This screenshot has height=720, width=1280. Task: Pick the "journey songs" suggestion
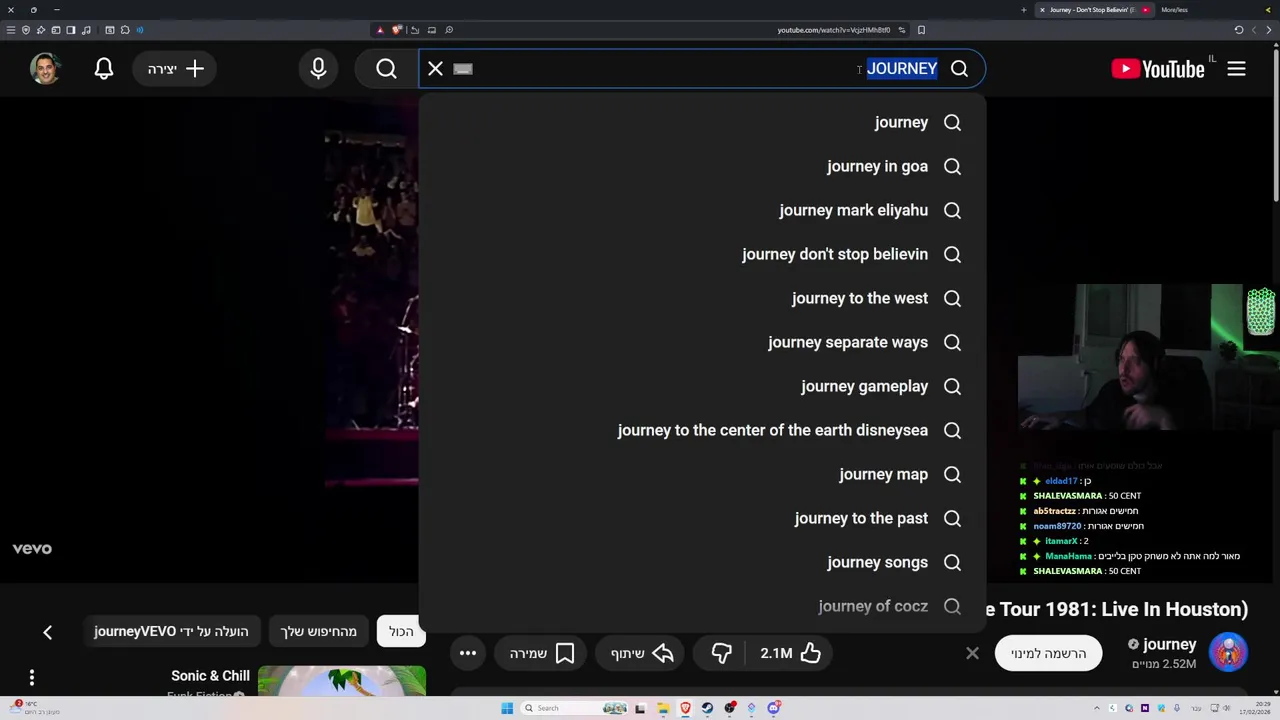(702, 562)
